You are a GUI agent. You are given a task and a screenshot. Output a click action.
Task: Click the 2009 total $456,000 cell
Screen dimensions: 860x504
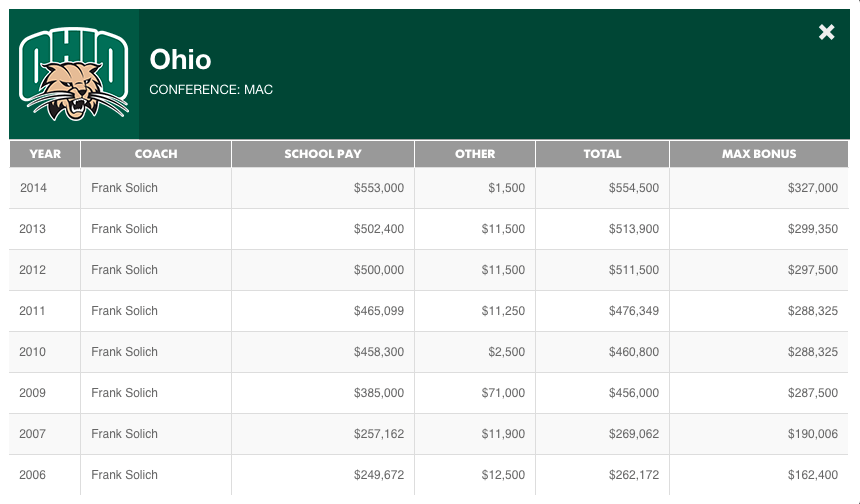click(602, 393)
